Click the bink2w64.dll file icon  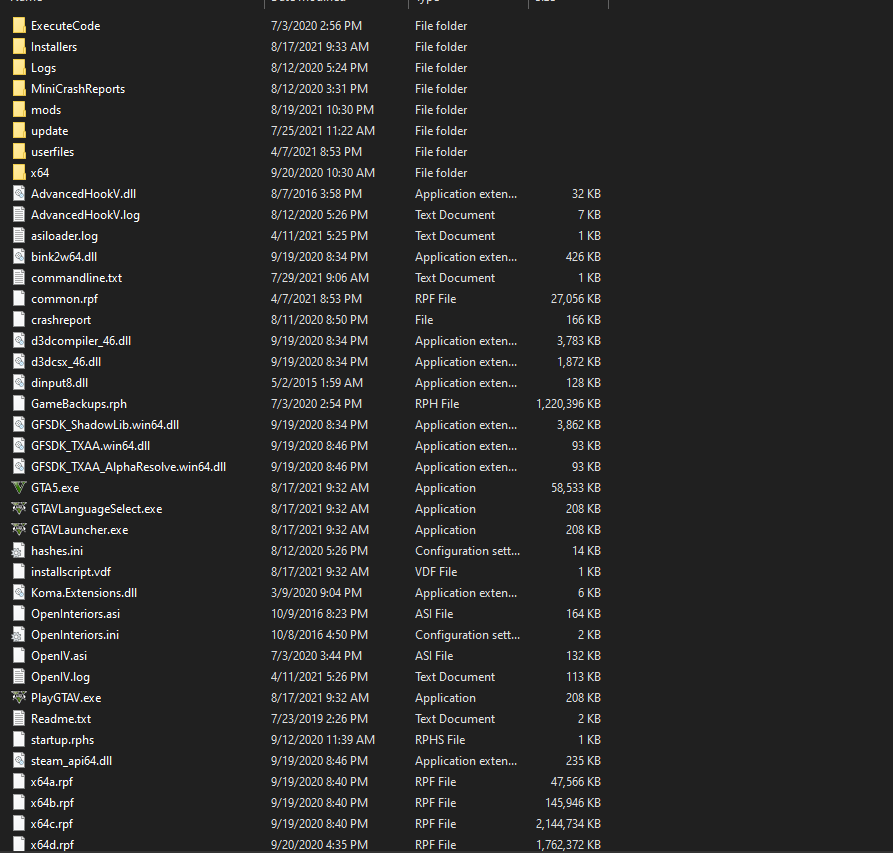click(19, 257)
